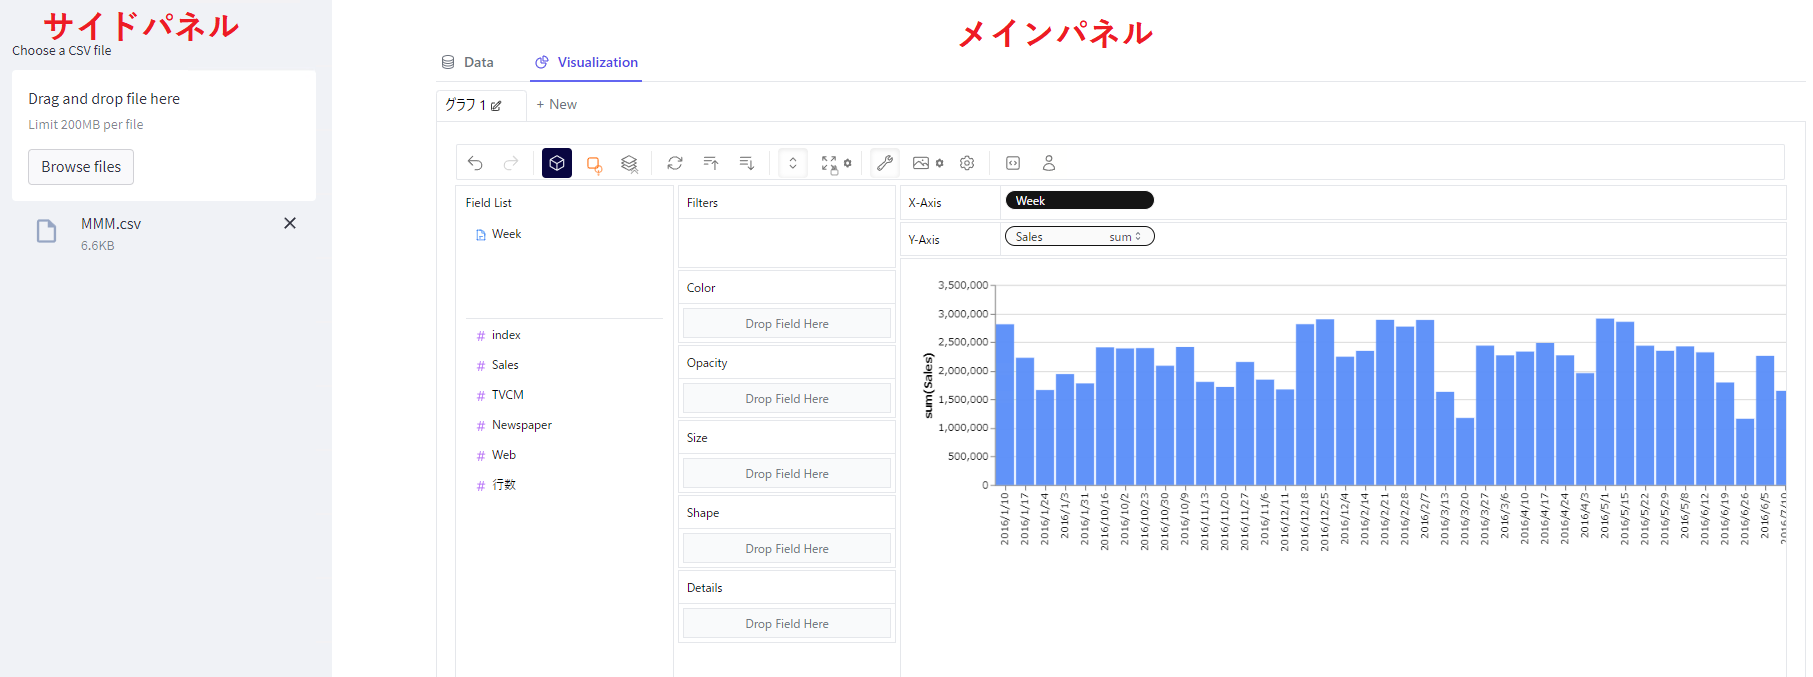Click the wrench debug tool icon
1813x677 pixels.
click(885, 163)
